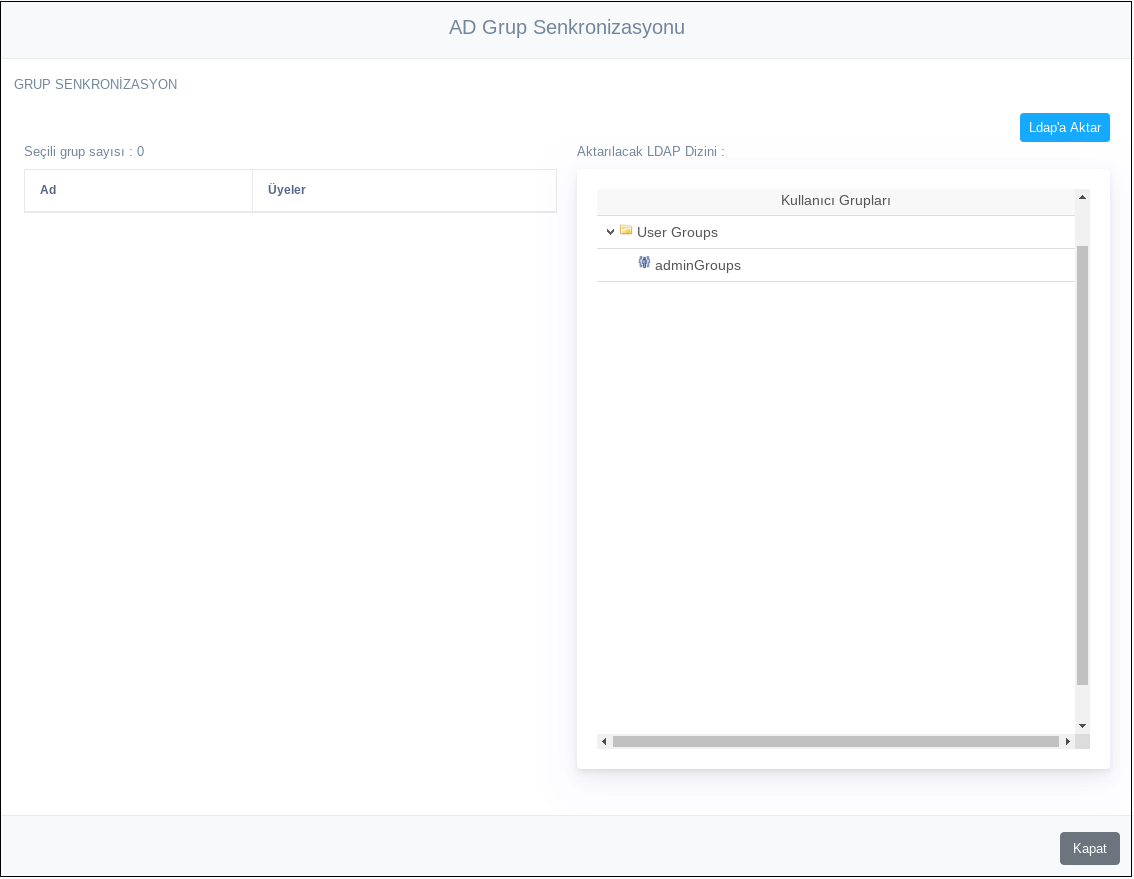The width and height of the screenshot is (1134, 879).
Task: Select the User Groups tree label
Action: (677, 232)
